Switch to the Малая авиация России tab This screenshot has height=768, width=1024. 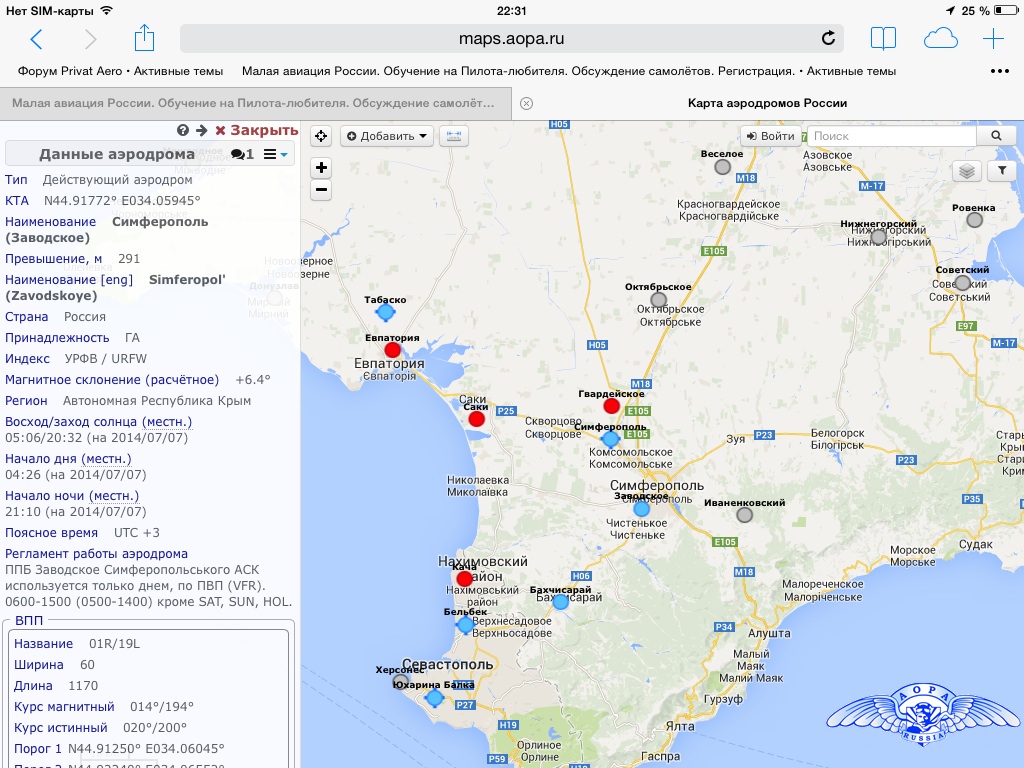(x=253, y=103)
